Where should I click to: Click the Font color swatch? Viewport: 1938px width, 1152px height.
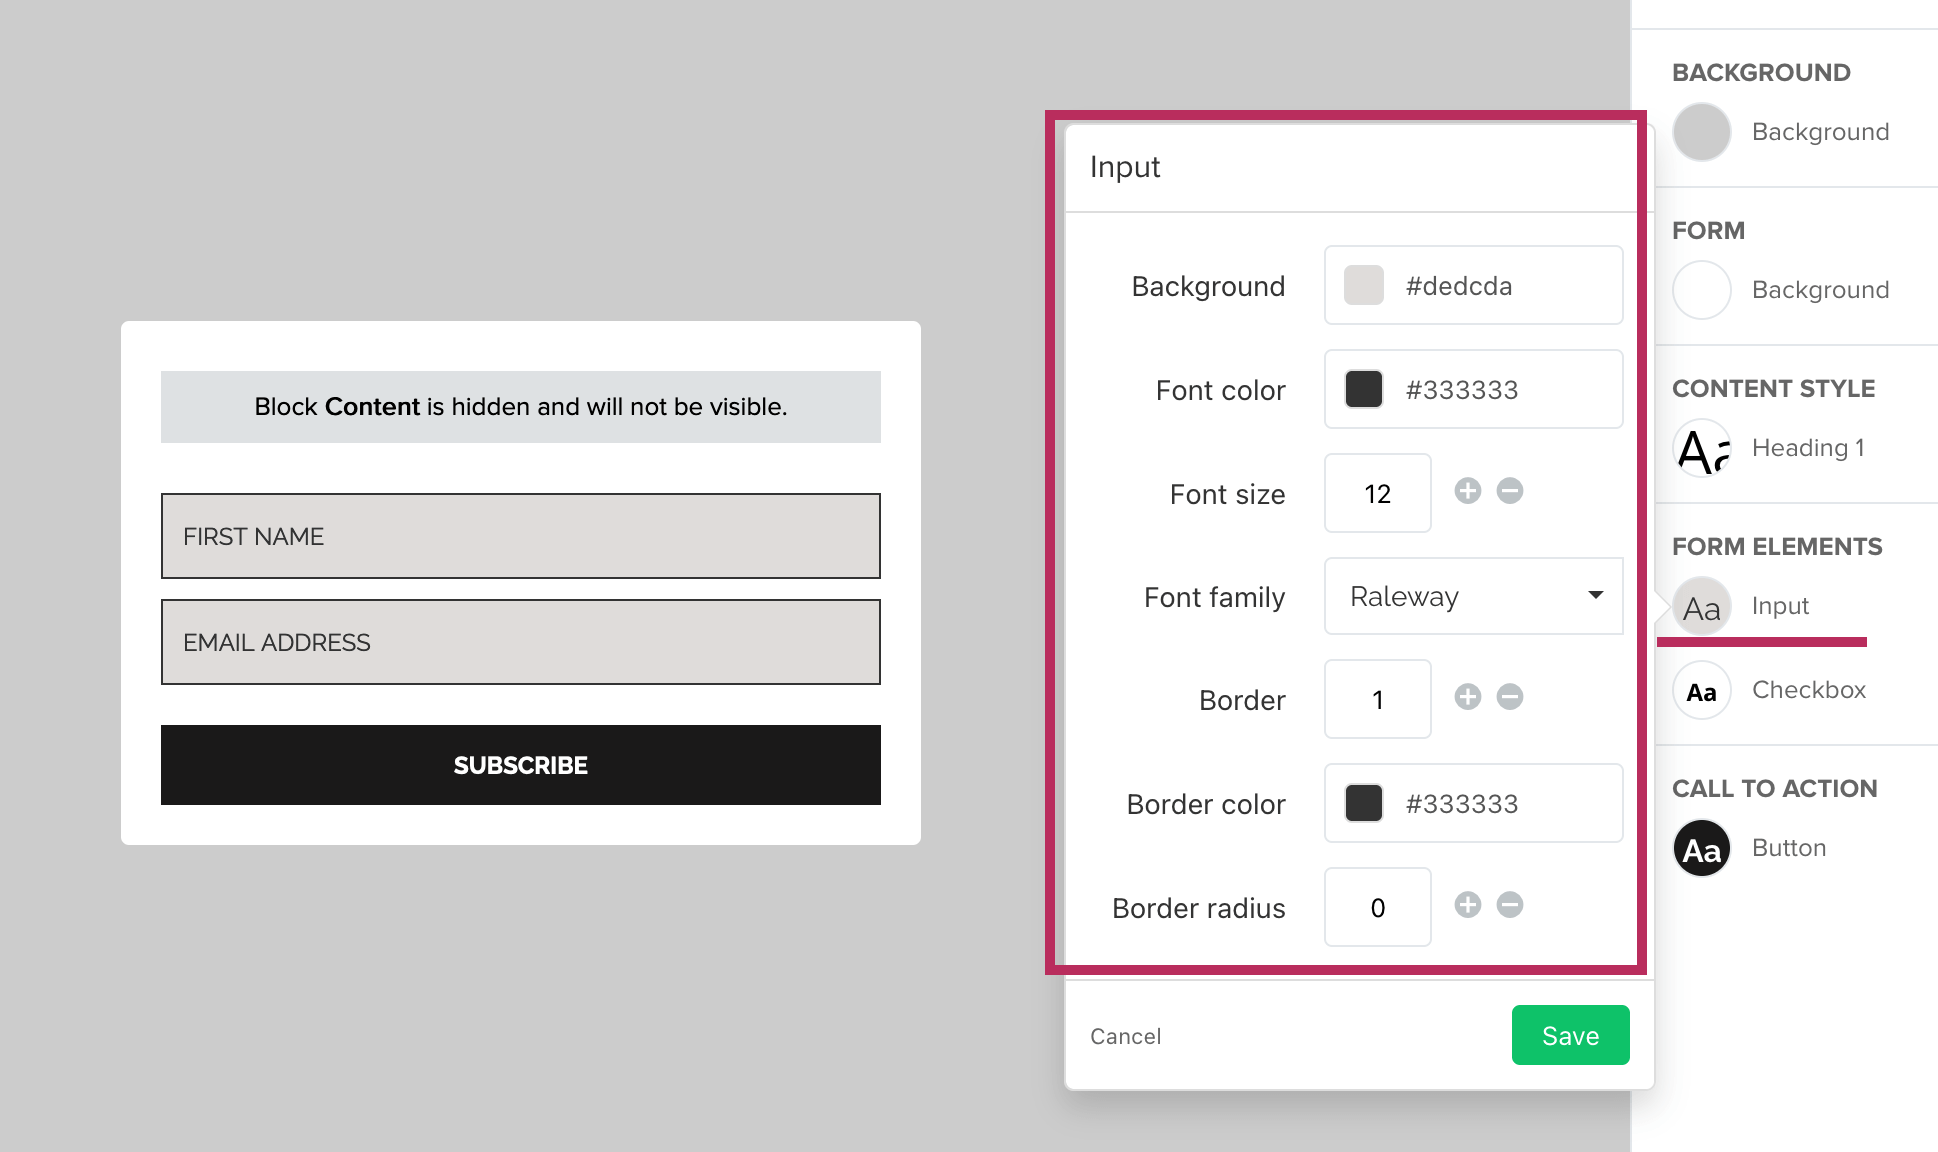(x=1364, y=390)
